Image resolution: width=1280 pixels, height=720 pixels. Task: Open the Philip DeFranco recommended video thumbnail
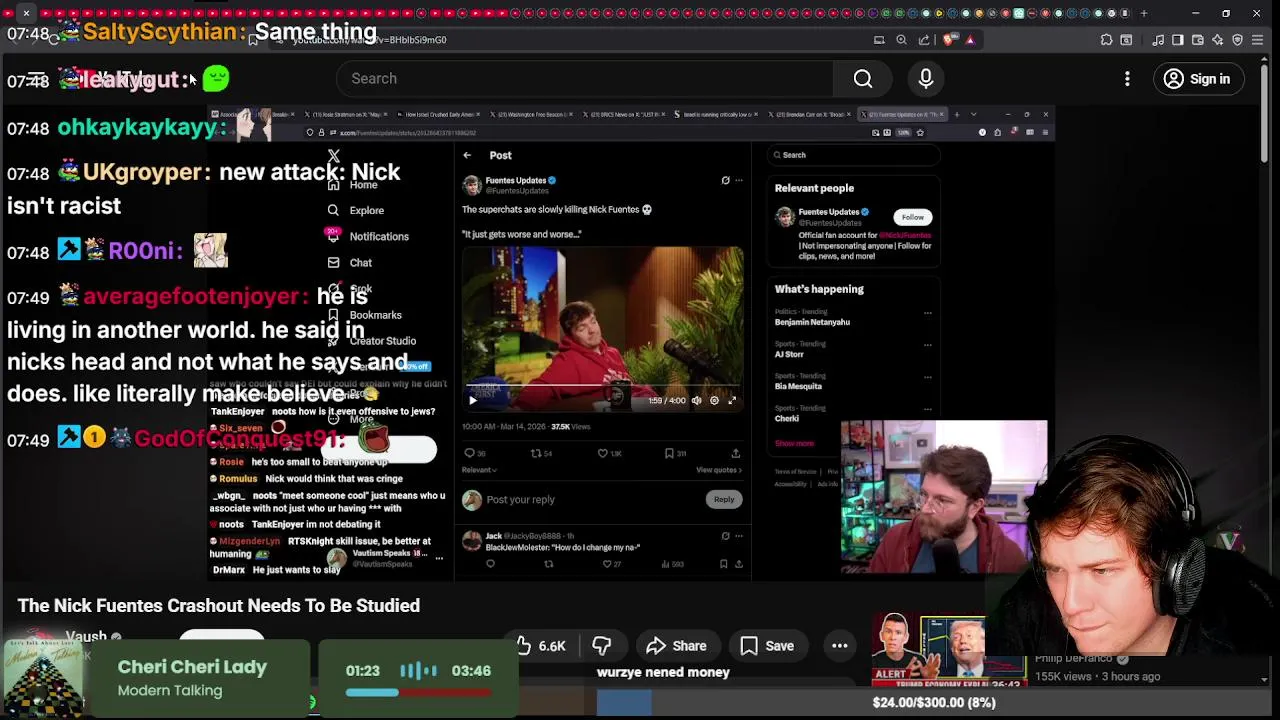948,650
